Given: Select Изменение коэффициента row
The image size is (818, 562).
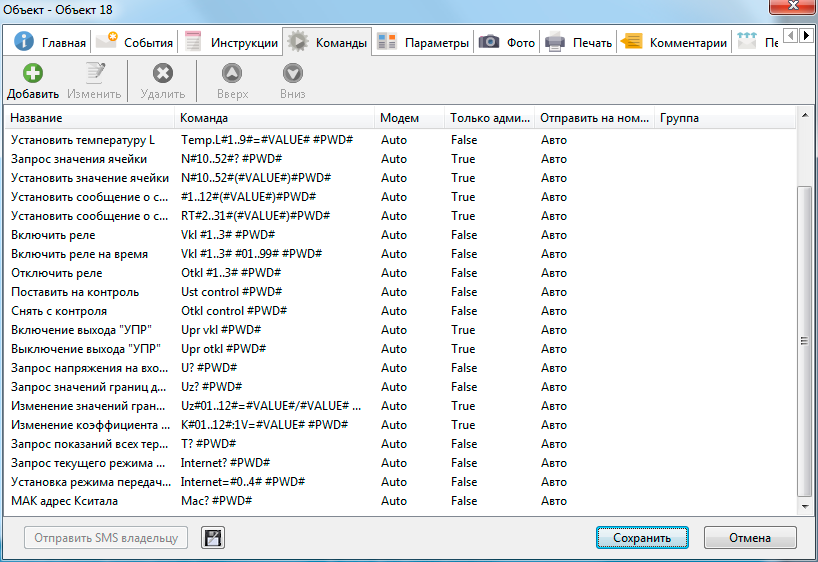Looking at the screenshot, I should 400,425.
